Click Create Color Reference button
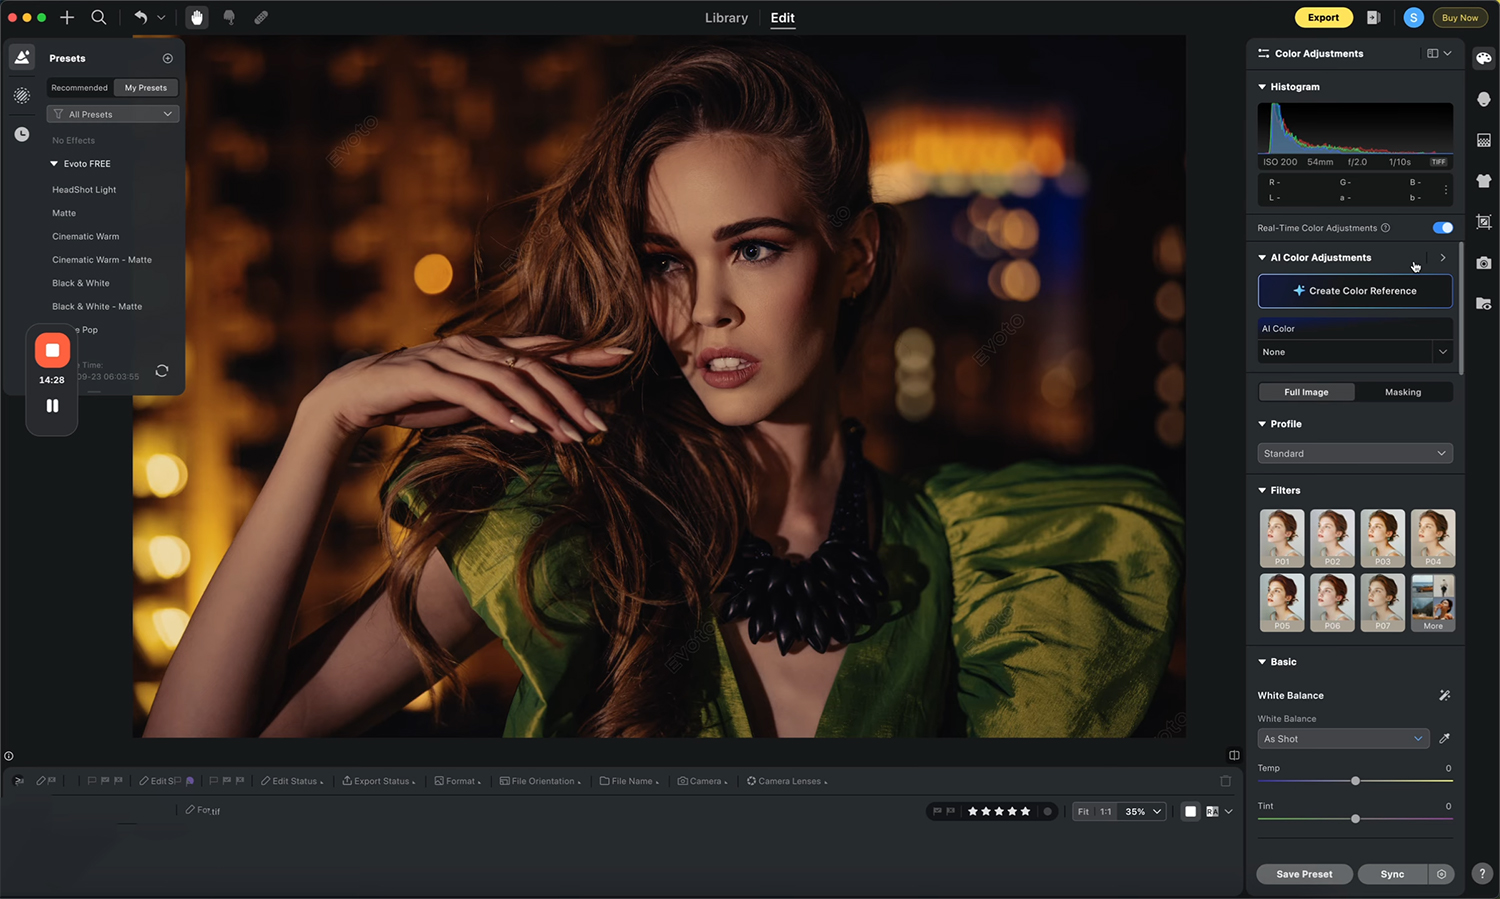The height and width of the screenshot is (899, 1500). click(x=1354, y=291)
